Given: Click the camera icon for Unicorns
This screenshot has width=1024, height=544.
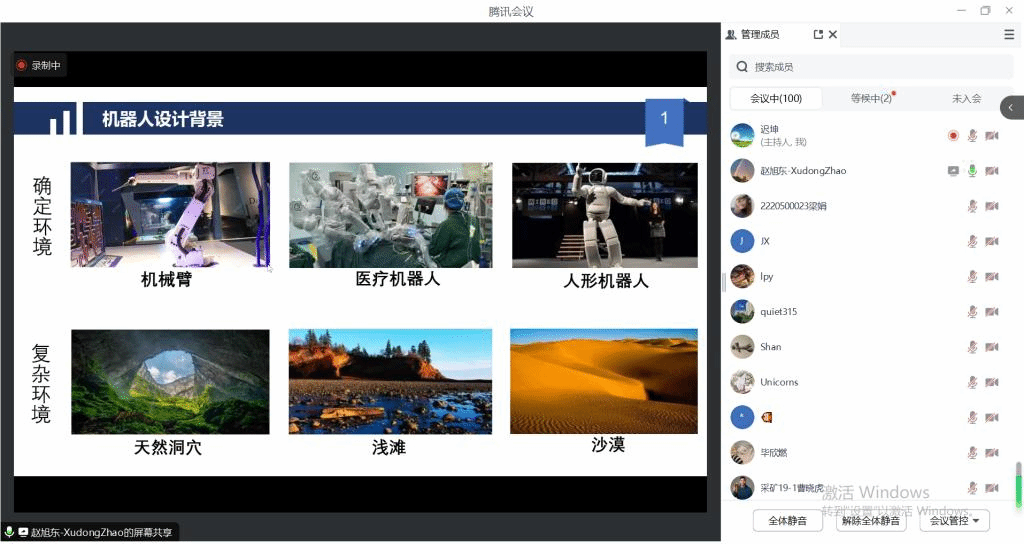Looking at the screenshot, I should click(x=991, y=382).
